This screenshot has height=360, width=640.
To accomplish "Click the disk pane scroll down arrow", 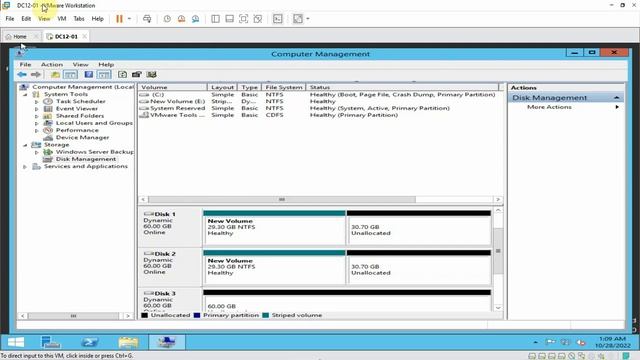I will (x=498, y=308).
